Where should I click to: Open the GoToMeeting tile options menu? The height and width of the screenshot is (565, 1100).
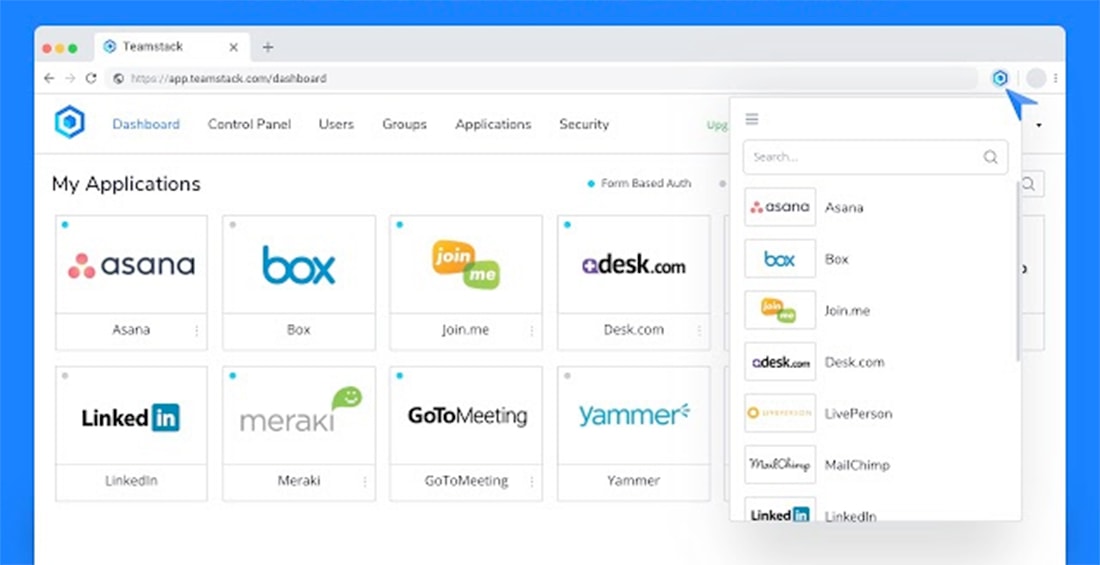pos(531,481)
